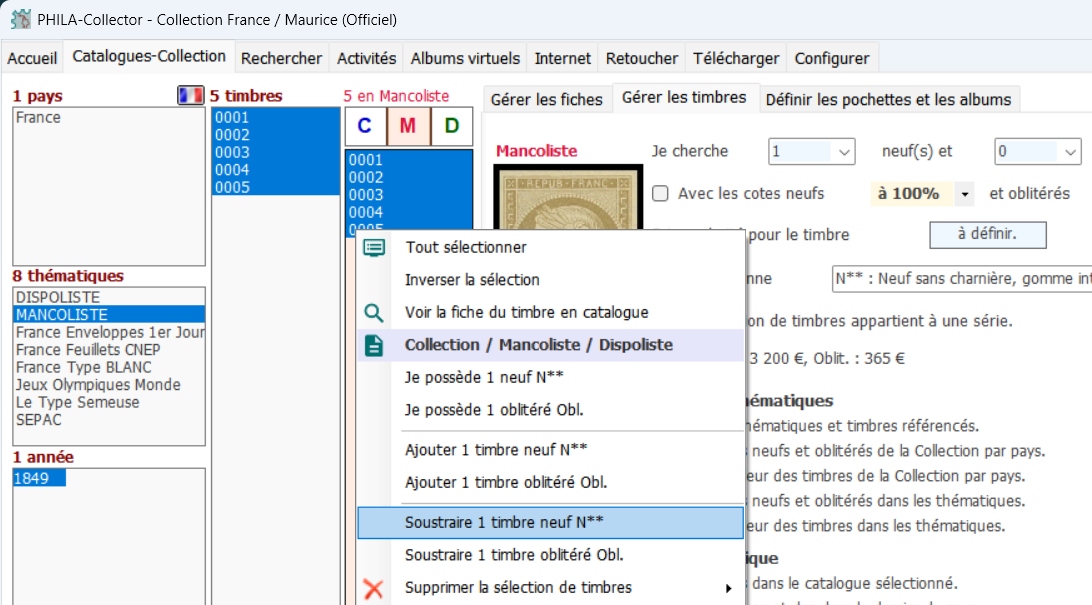Select year 1849 in the année list
This screenshot has height=605, width=1092.
[x=39, y=478]
